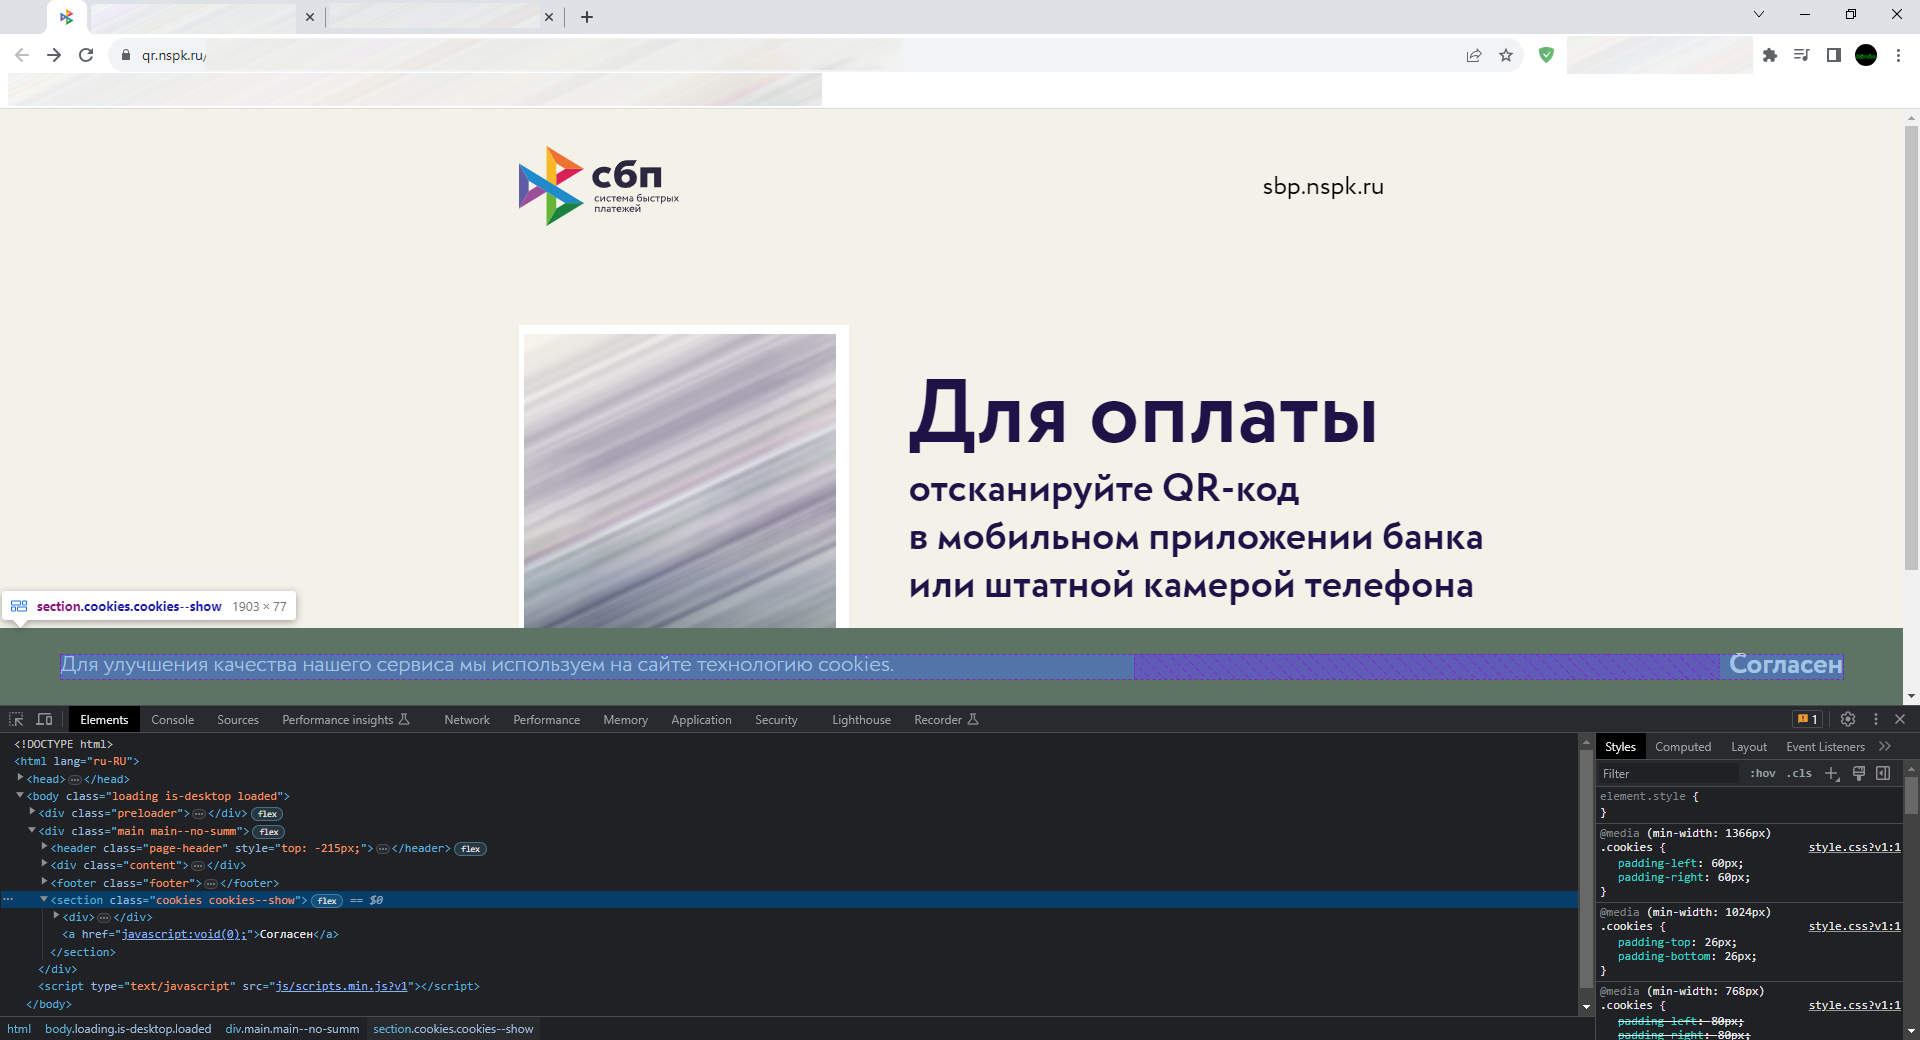Toggle element classes with the .cls button
The height and width of the screenshot is (1040, 1920).
pyautogui.click(x=1800, y=773)
